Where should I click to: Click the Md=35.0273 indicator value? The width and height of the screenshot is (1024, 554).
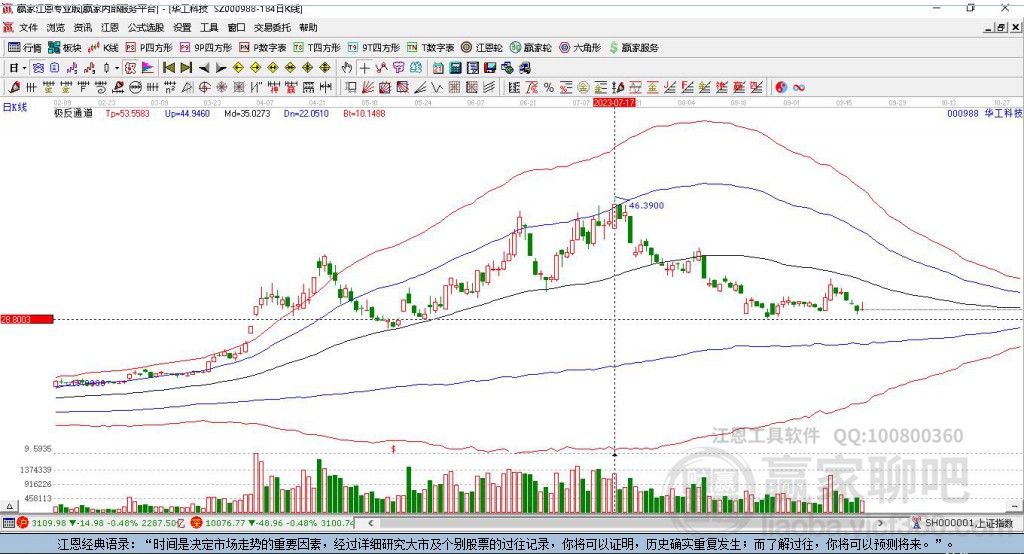247,113
